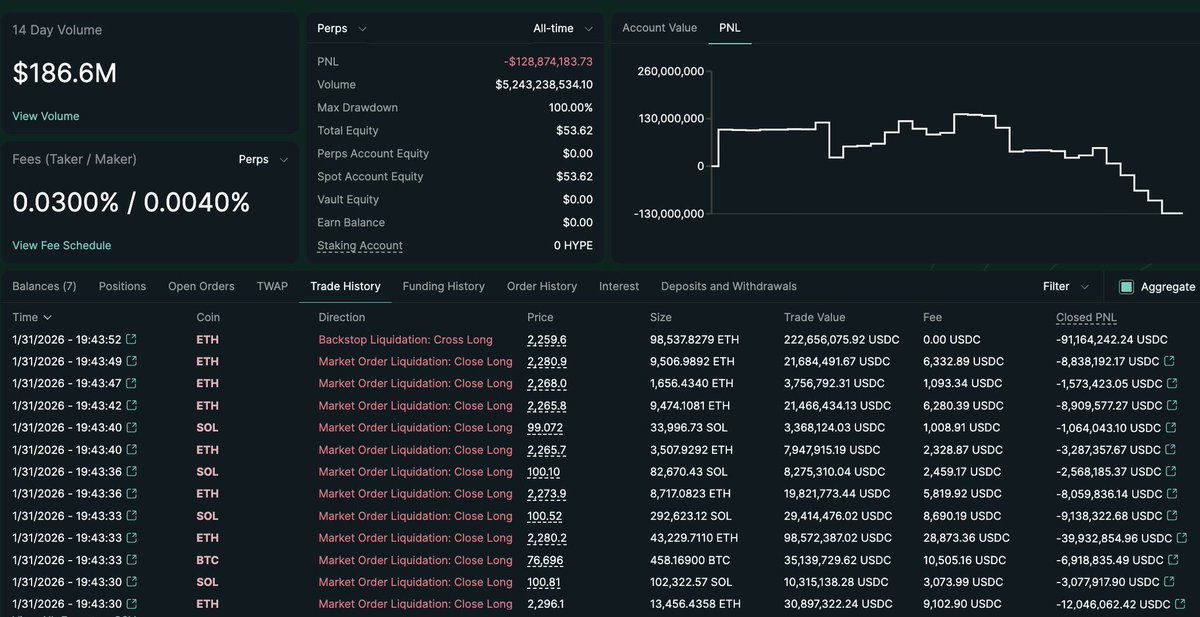Sort trades by the Time column header
The image size is (1200, 617).
tap(32, 317)
